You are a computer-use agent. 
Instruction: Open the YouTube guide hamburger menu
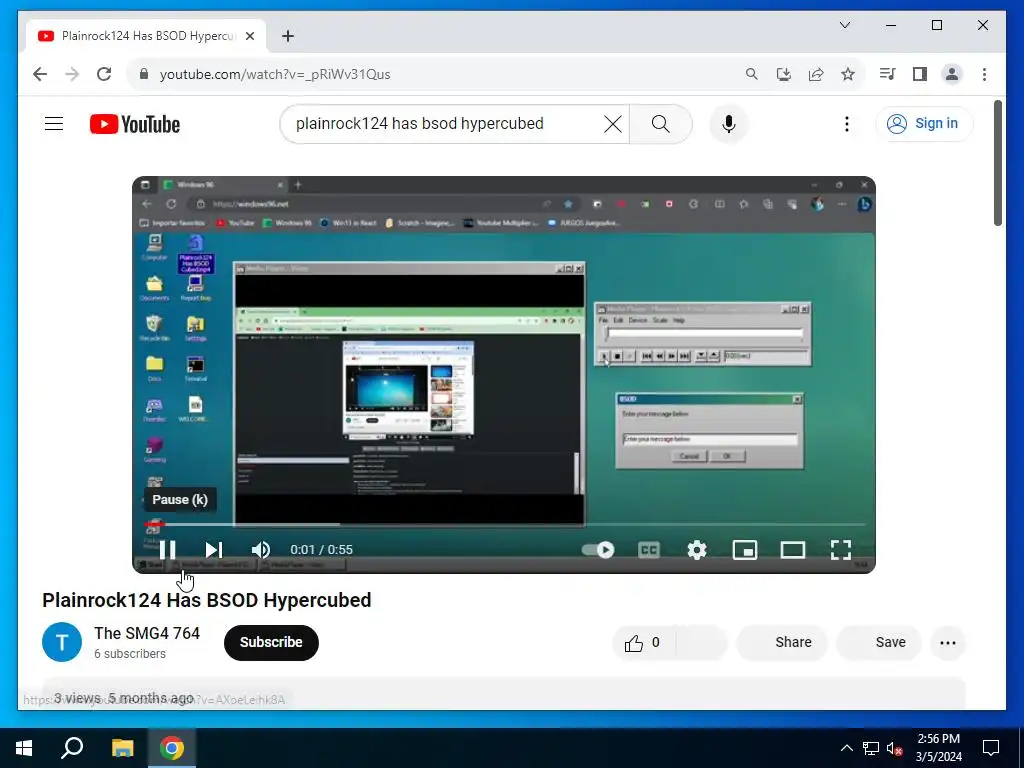pos(54,123)
